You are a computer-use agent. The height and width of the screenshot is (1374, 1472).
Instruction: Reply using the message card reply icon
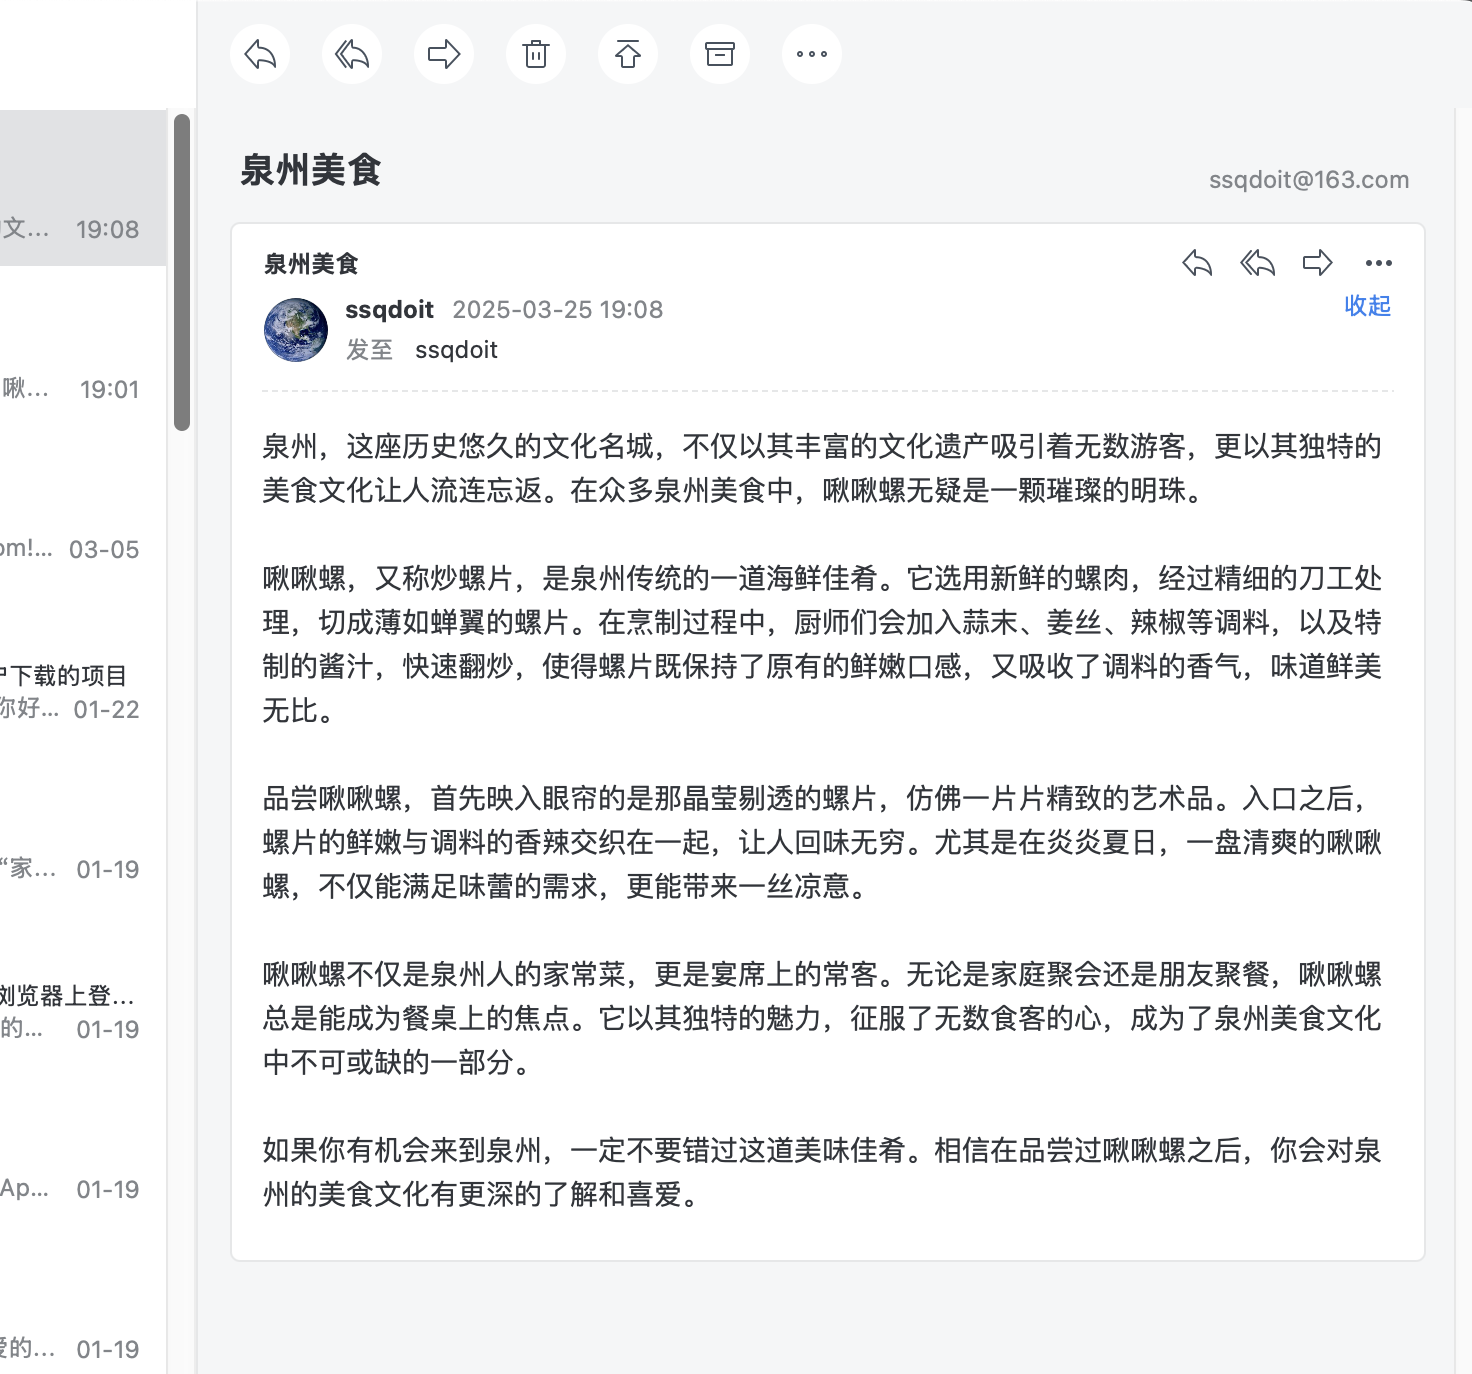1197,263
